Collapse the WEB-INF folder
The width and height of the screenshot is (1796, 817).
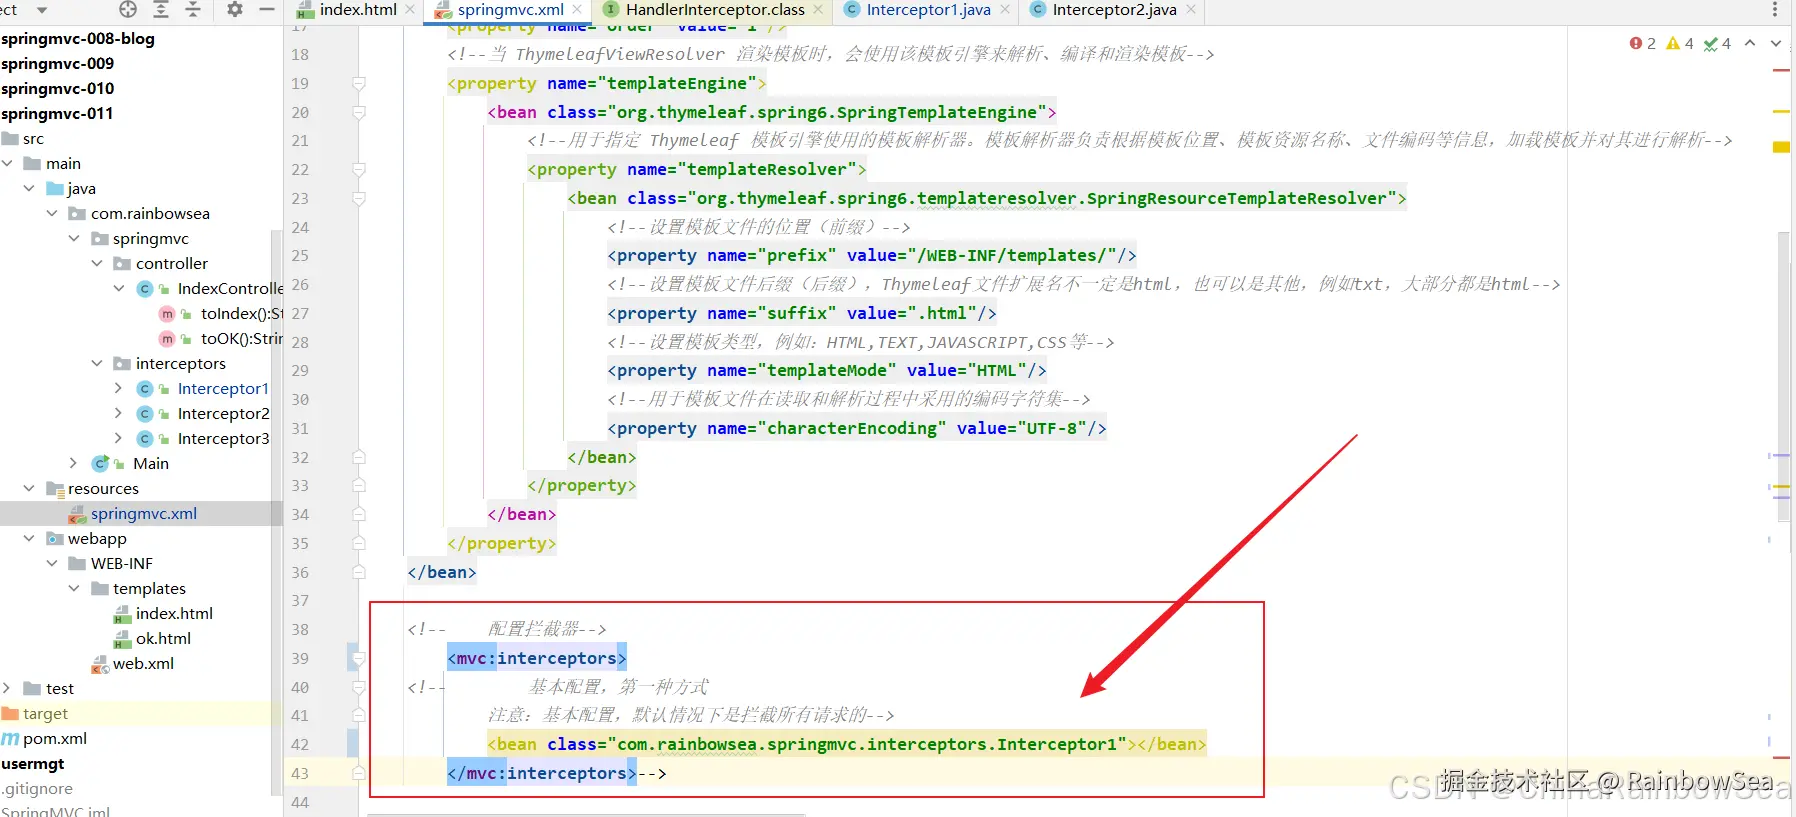click(x=52, y=563)
